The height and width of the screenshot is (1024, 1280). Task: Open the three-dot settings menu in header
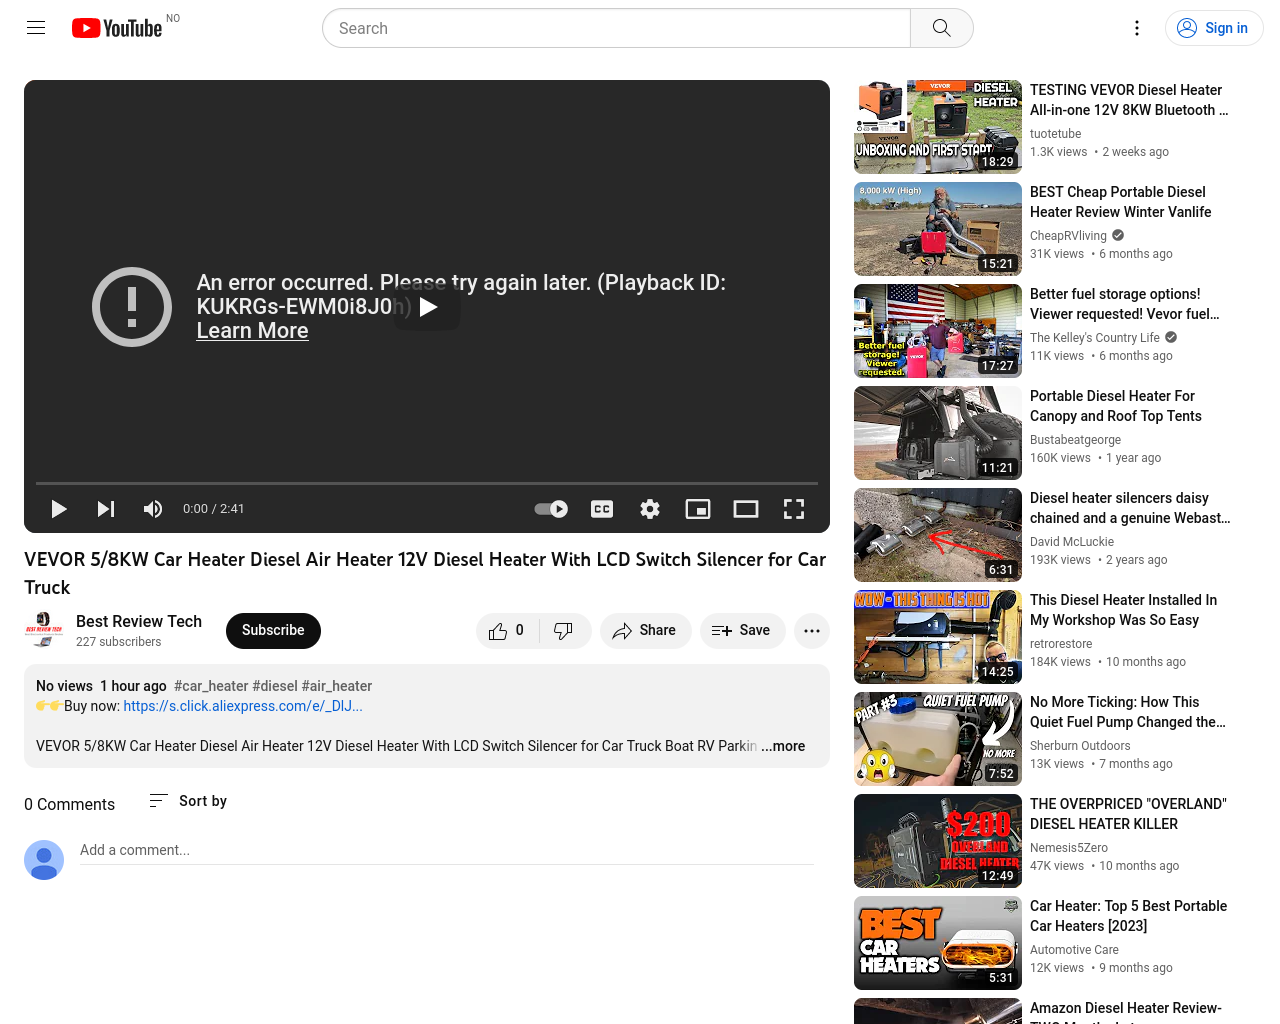click(x=1137, y=28)
